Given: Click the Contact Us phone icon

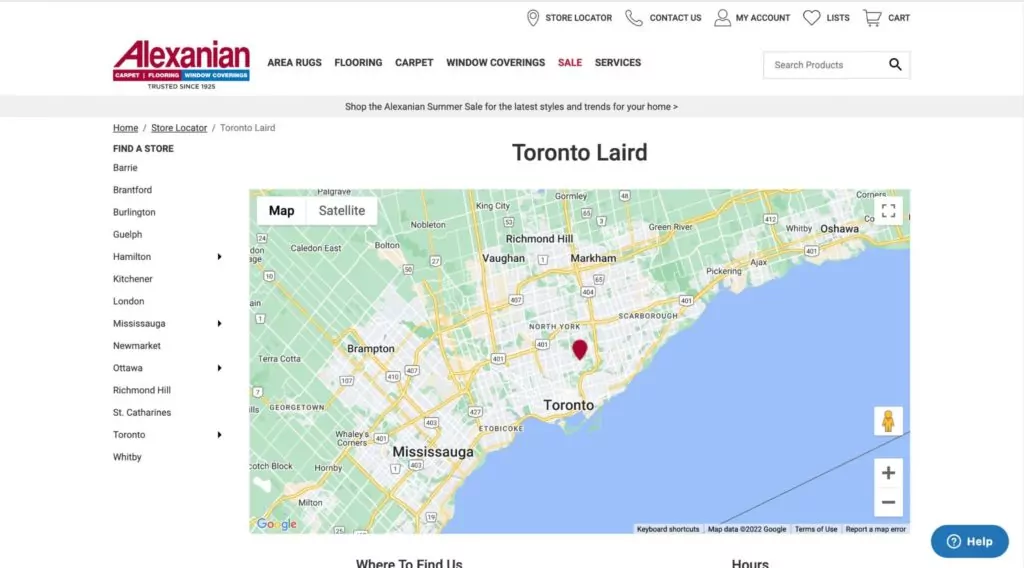Looking at the screenshot, I should (x=633, y=18).
